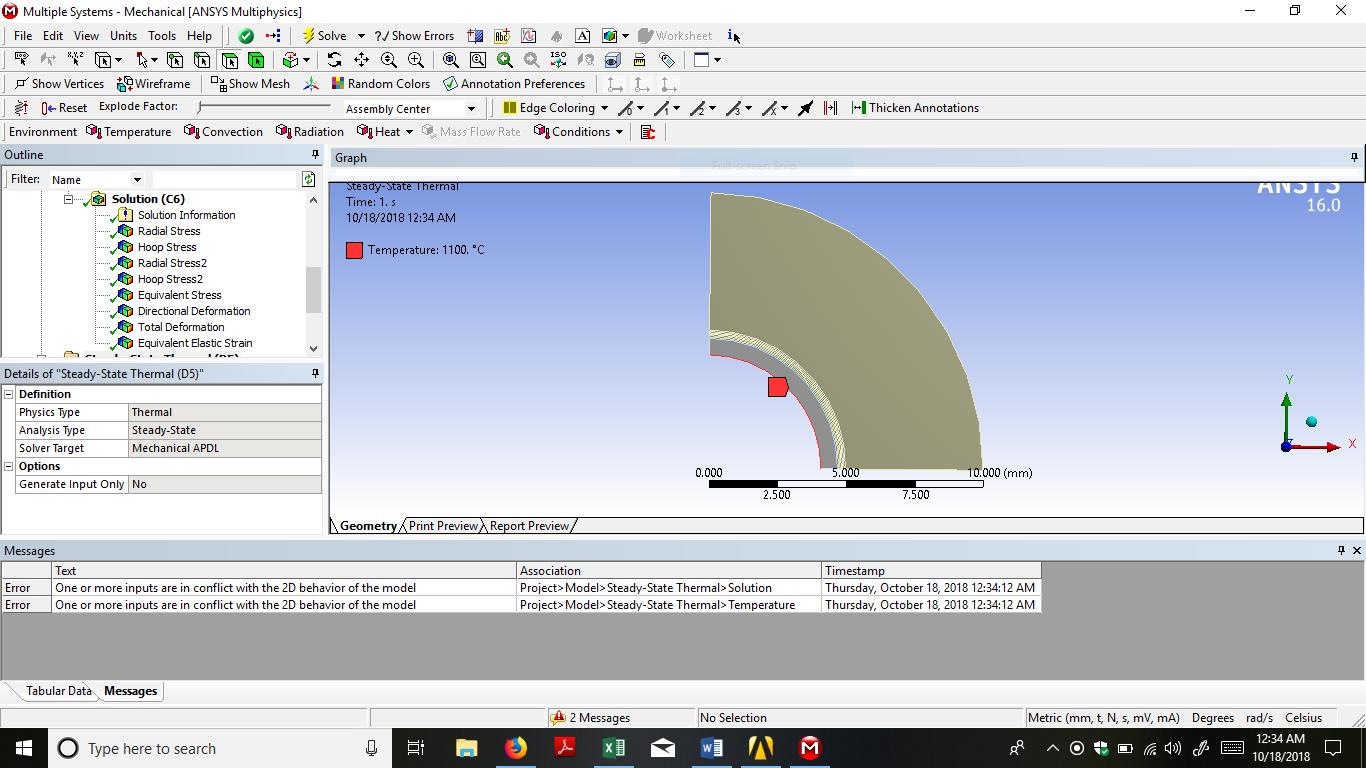The image size is (1366, 768).
Task: Collapse the Options section
Action: (x=9, y=466)
